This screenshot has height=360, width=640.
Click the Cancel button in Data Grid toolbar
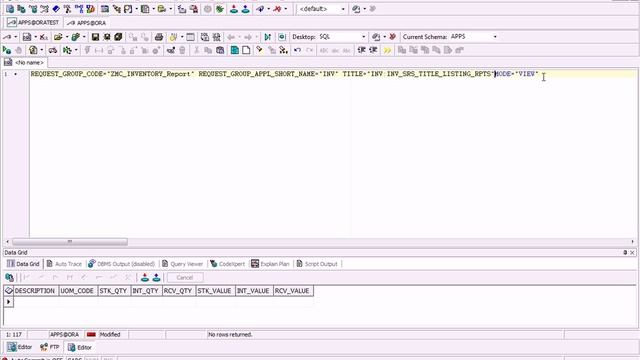tap(184, 278)
